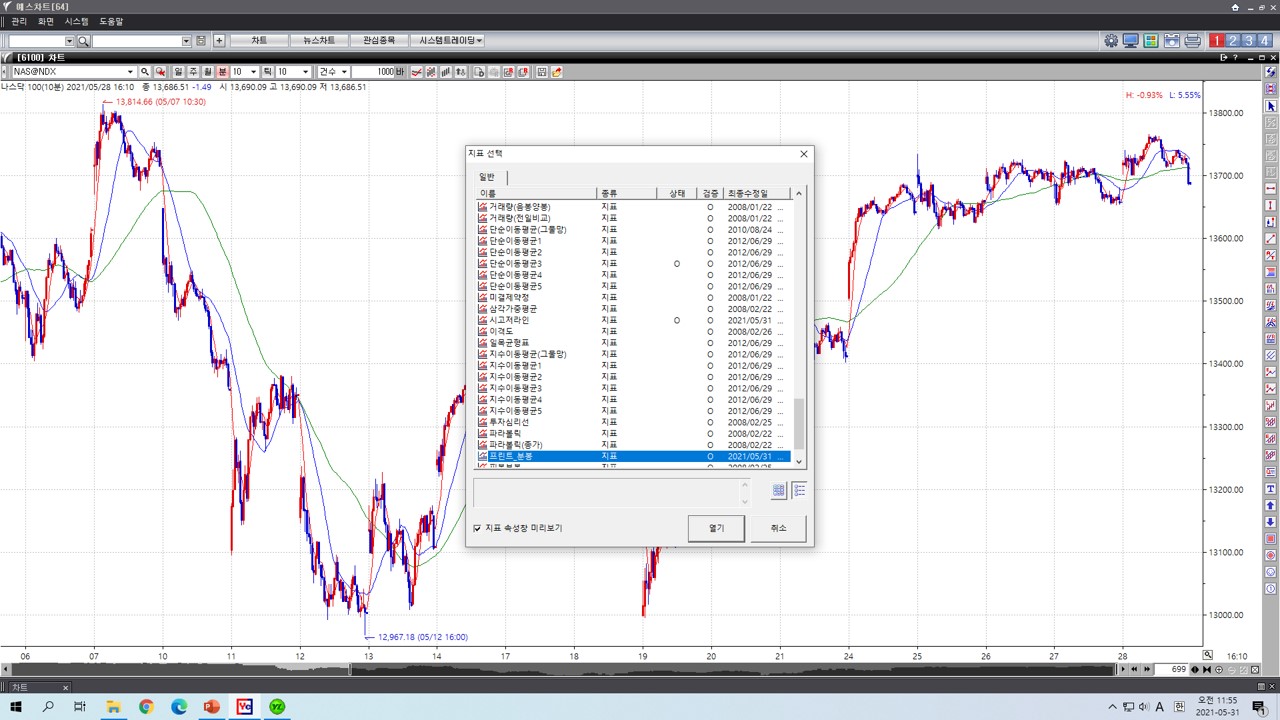
Task: Open settings via the gear icon
Action: coord(1111,41)
